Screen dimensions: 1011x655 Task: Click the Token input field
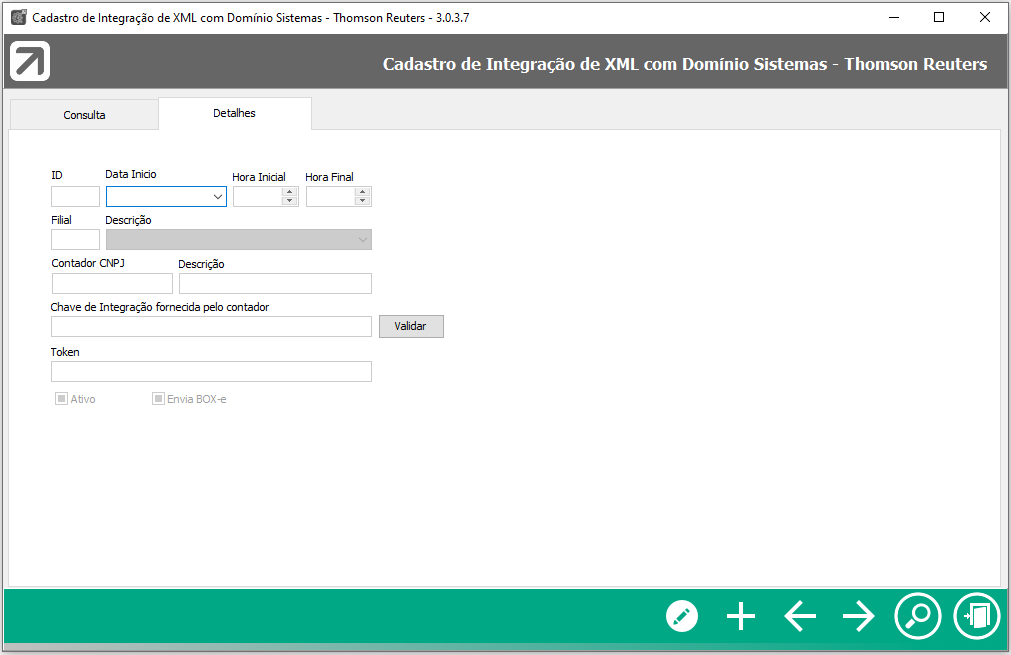[x=211, y=372]
